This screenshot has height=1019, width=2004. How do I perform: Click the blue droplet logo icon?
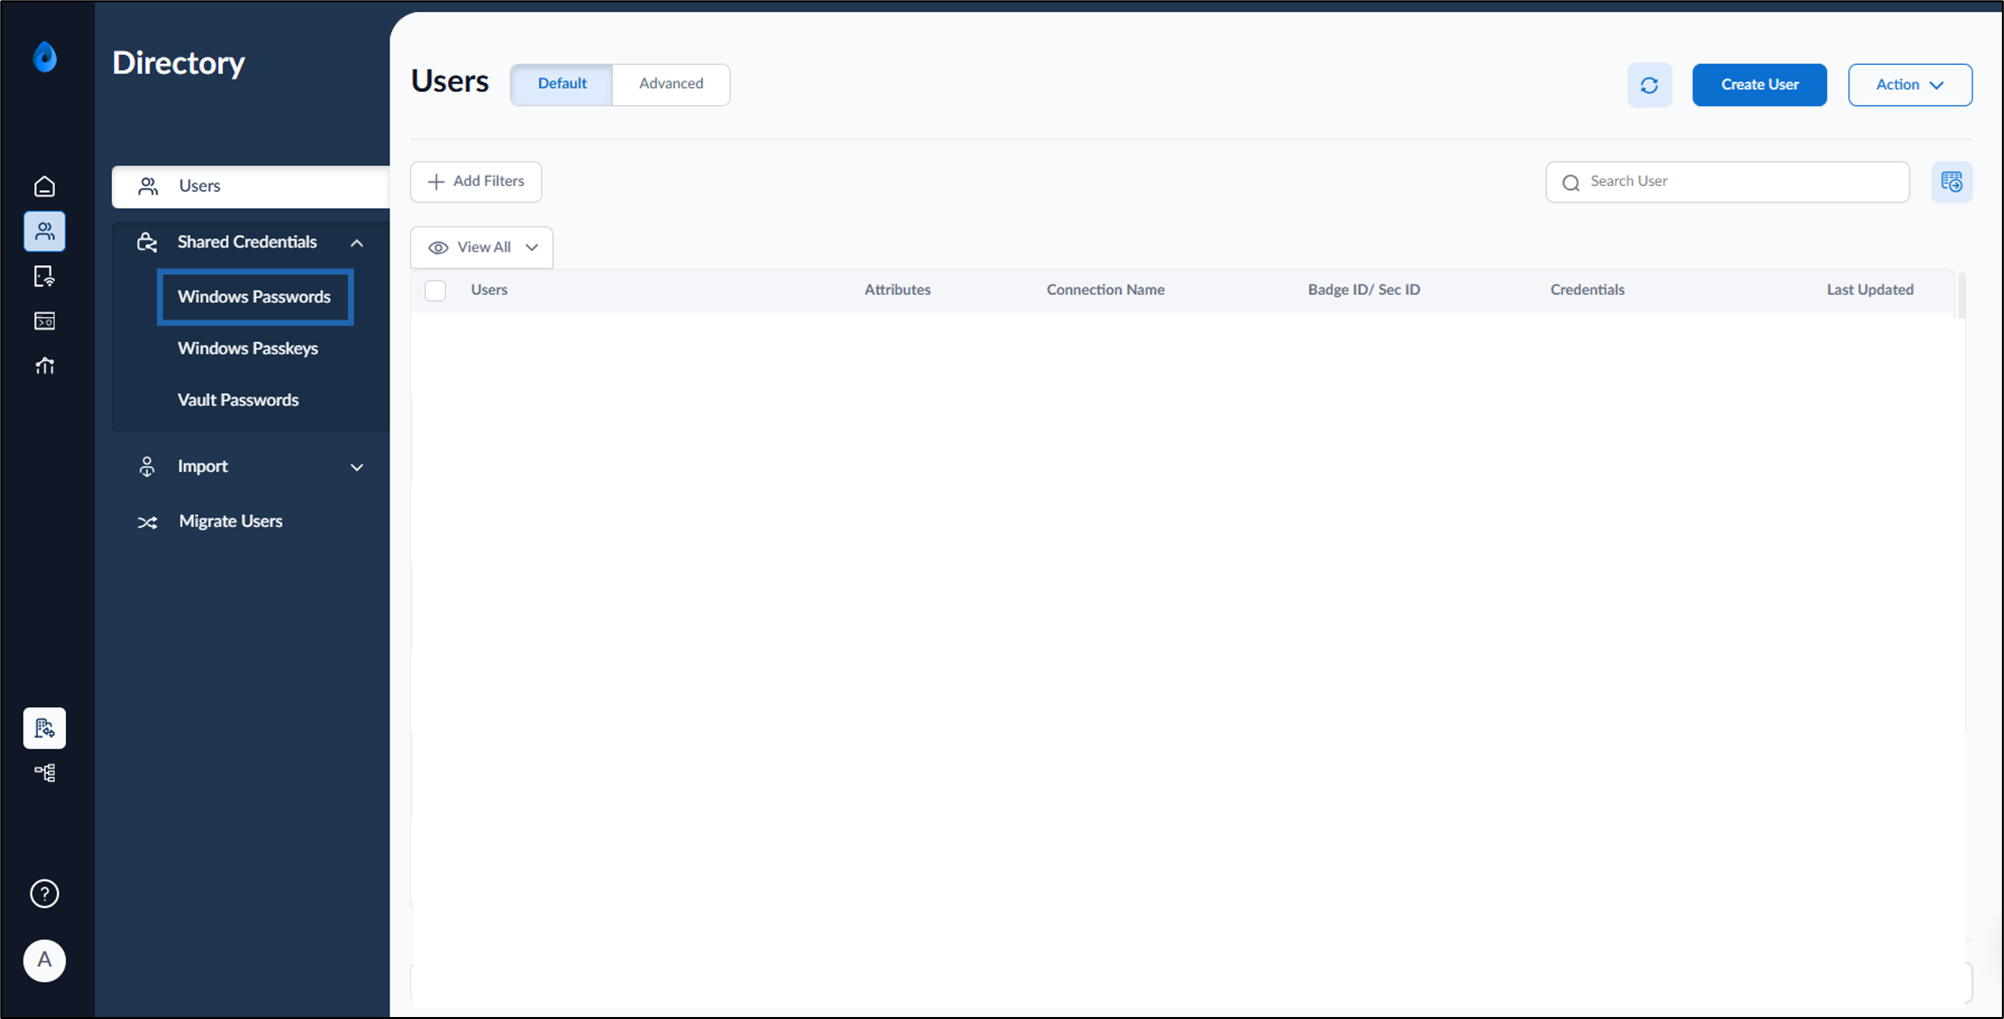pyautogui.click(x=45, y=57)
